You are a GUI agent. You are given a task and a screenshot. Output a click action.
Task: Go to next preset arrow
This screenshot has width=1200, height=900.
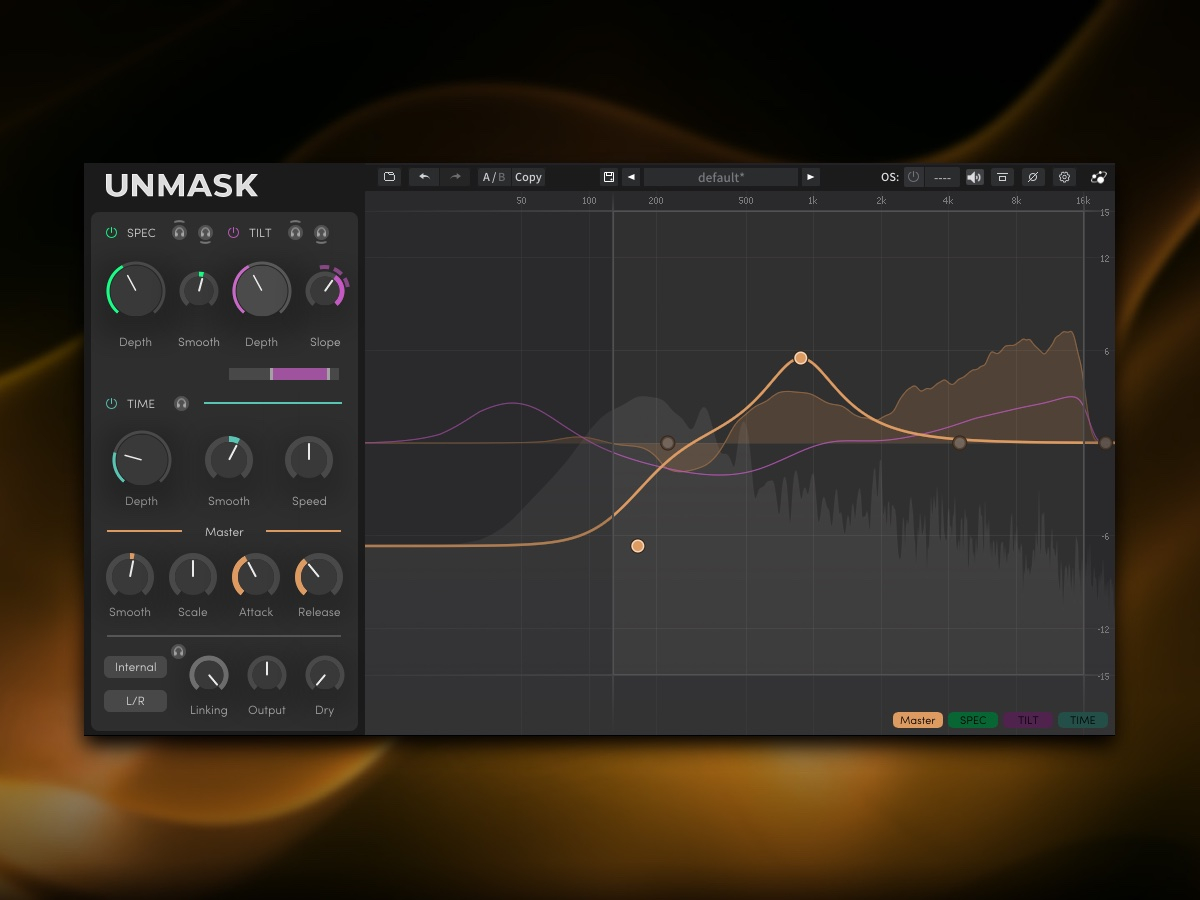(x=811, y=177)
